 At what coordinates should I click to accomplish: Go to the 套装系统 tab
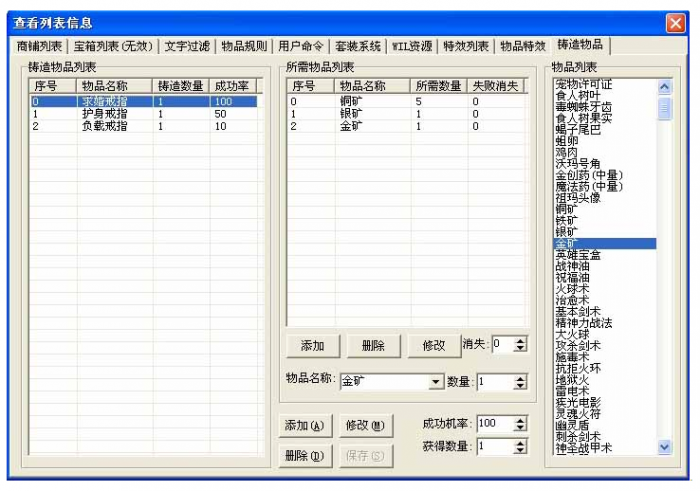point(357,46)
